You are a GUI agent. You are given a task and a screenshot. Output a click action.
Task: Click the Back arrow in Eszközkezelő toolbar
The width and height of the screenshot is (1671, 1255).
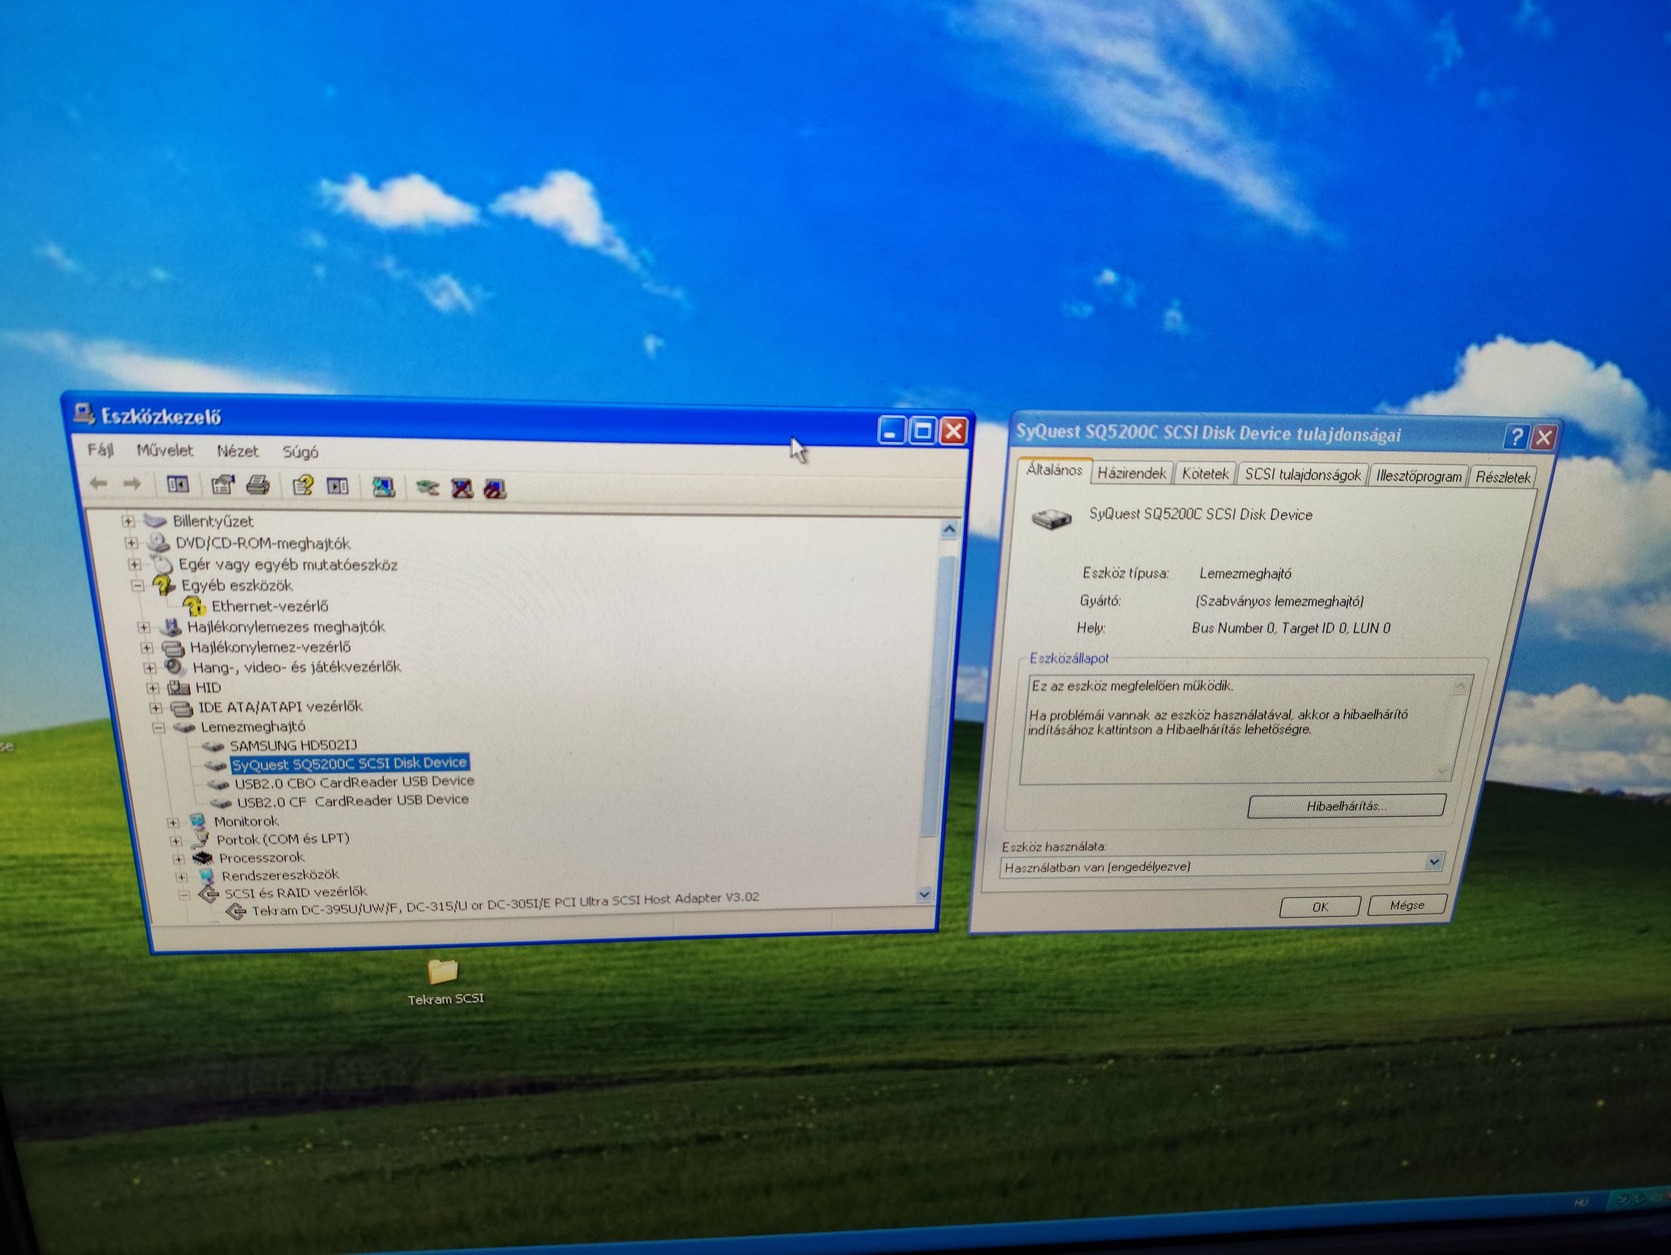point(98,484)
